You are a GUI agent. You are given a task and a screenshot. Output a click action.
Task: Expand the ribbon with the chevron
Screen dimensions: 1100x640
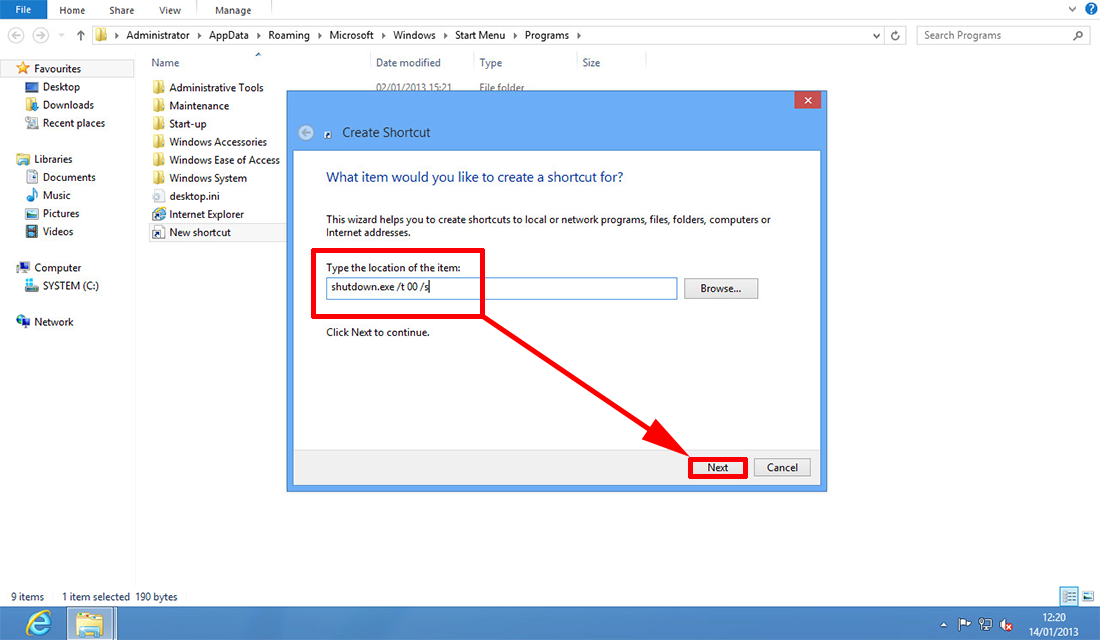pos(1072,9)
